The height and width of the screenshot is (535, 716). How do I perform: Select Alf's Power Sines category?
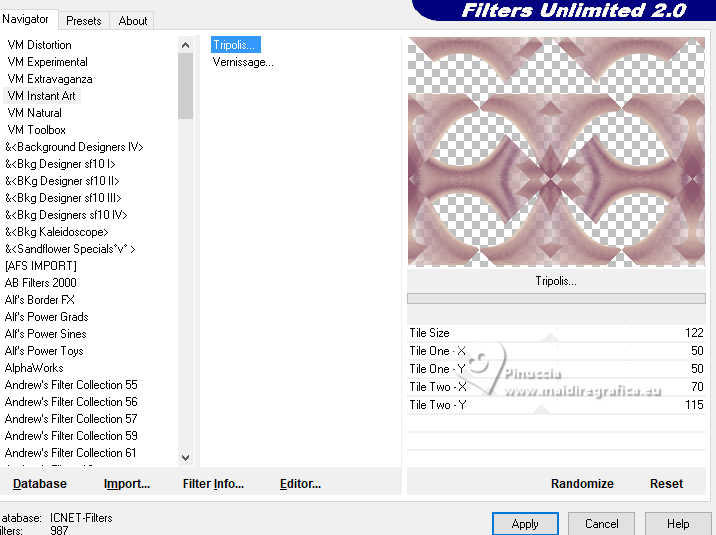point(46,334)
